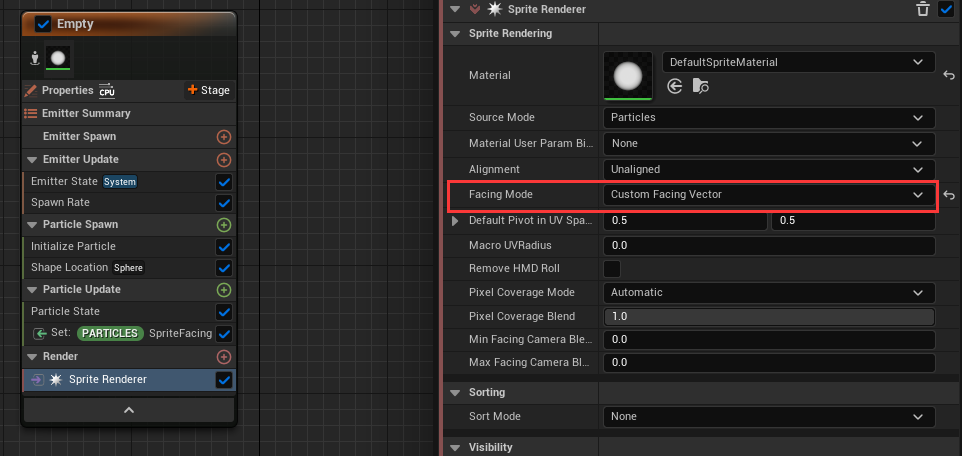
Task: Disable the Spawn Rate module checkbox
Action: point(224,203)
